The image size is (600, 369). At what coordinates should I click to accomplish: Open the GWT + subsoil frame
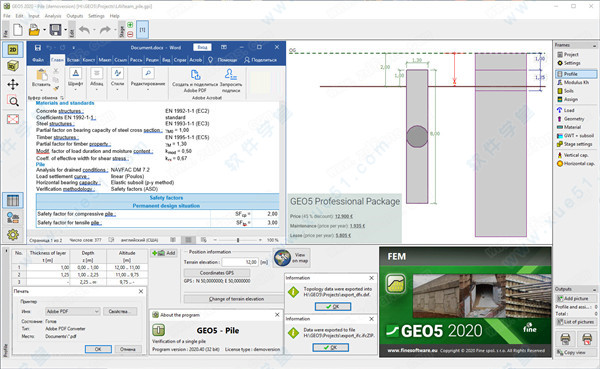pos(575,136)
